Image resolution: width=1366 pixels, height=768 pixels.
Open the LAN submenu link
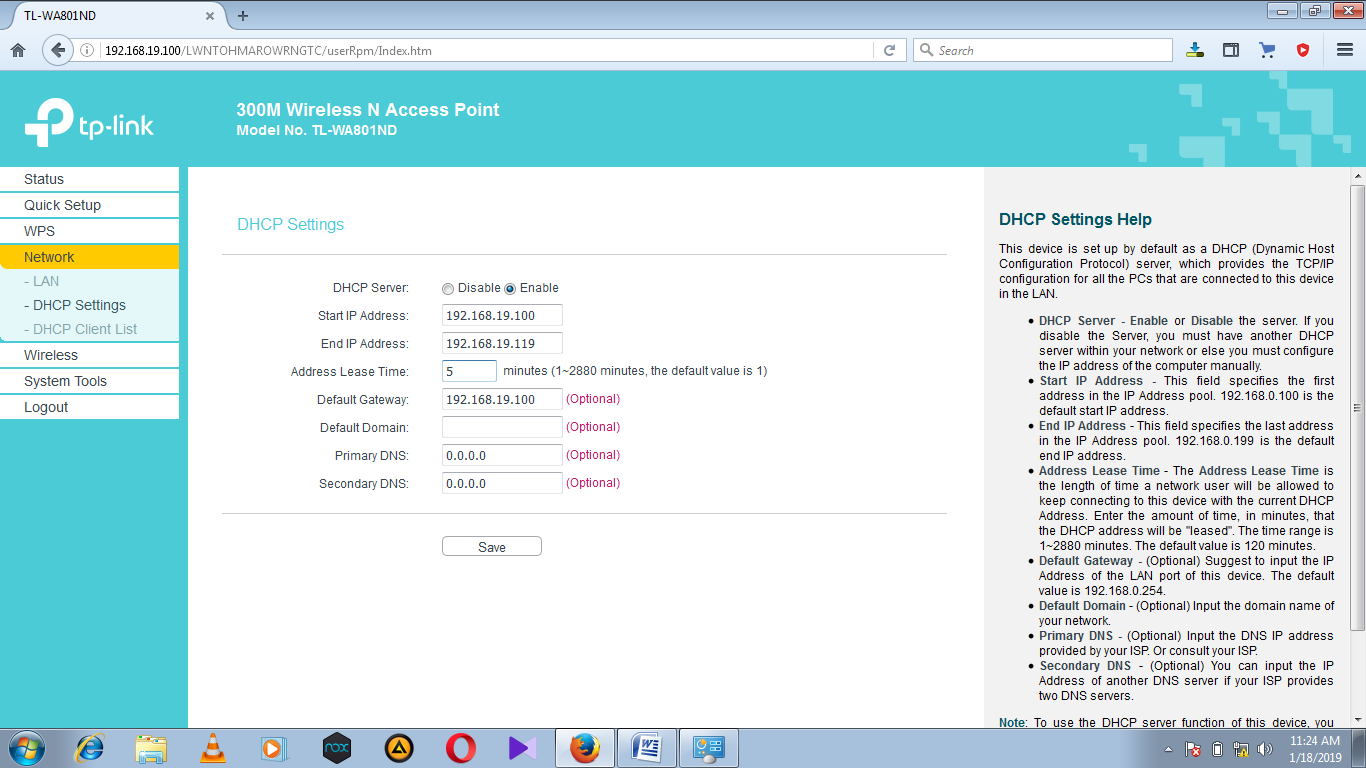pos(41,281)
